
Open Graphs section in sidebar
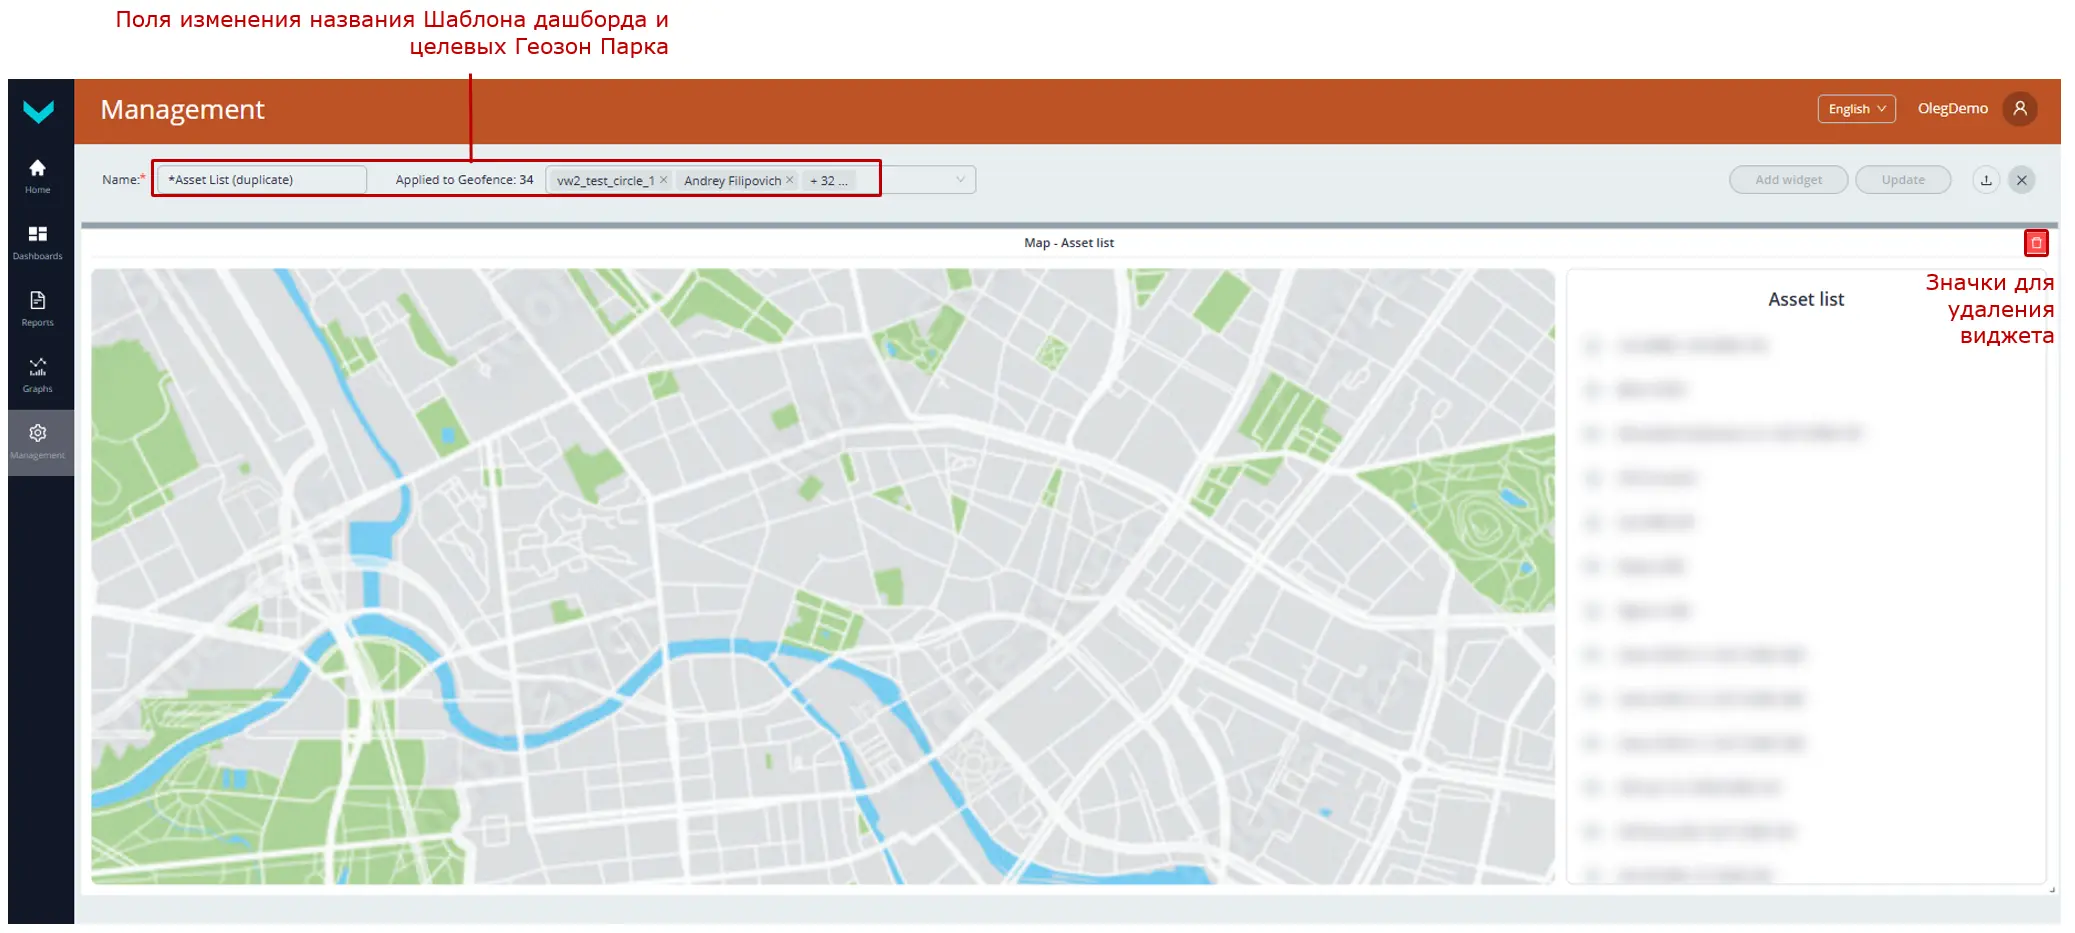tap(38, 374)
